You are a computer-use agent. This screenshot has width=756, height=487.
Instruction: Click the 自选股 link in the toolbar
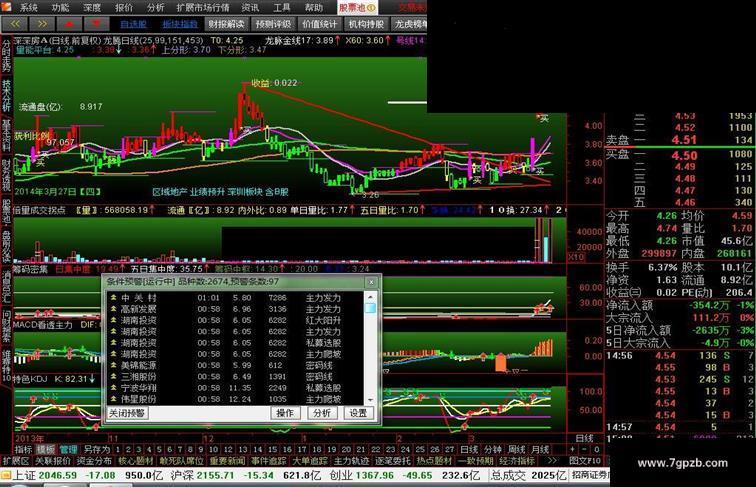(133, 24)
